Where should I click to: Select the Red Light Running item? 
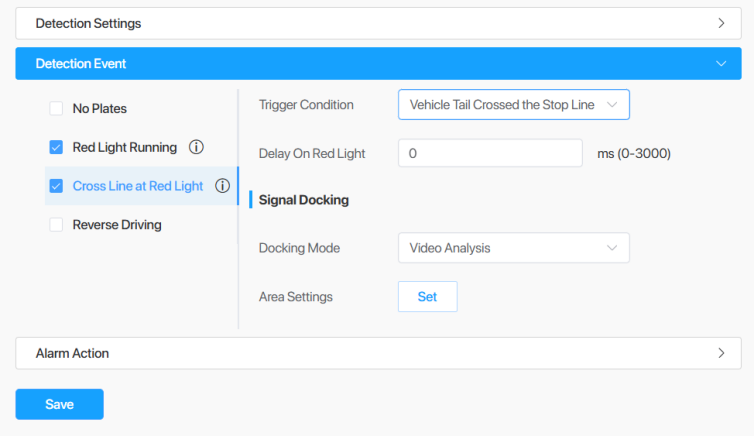[125, 147]
